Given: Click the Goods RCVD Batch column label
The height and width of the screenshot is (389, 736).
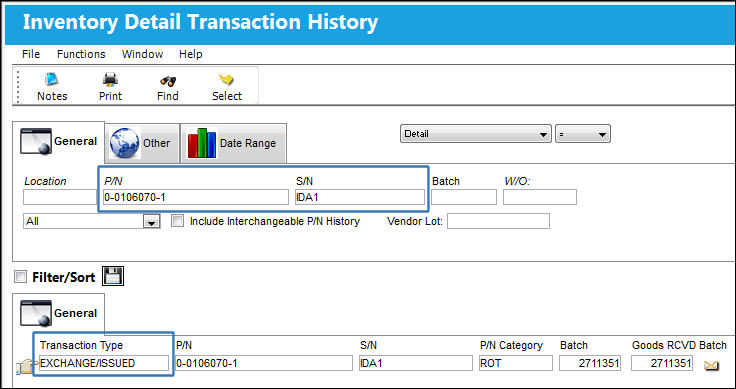Looking at the screenshot, I should 679,345.
